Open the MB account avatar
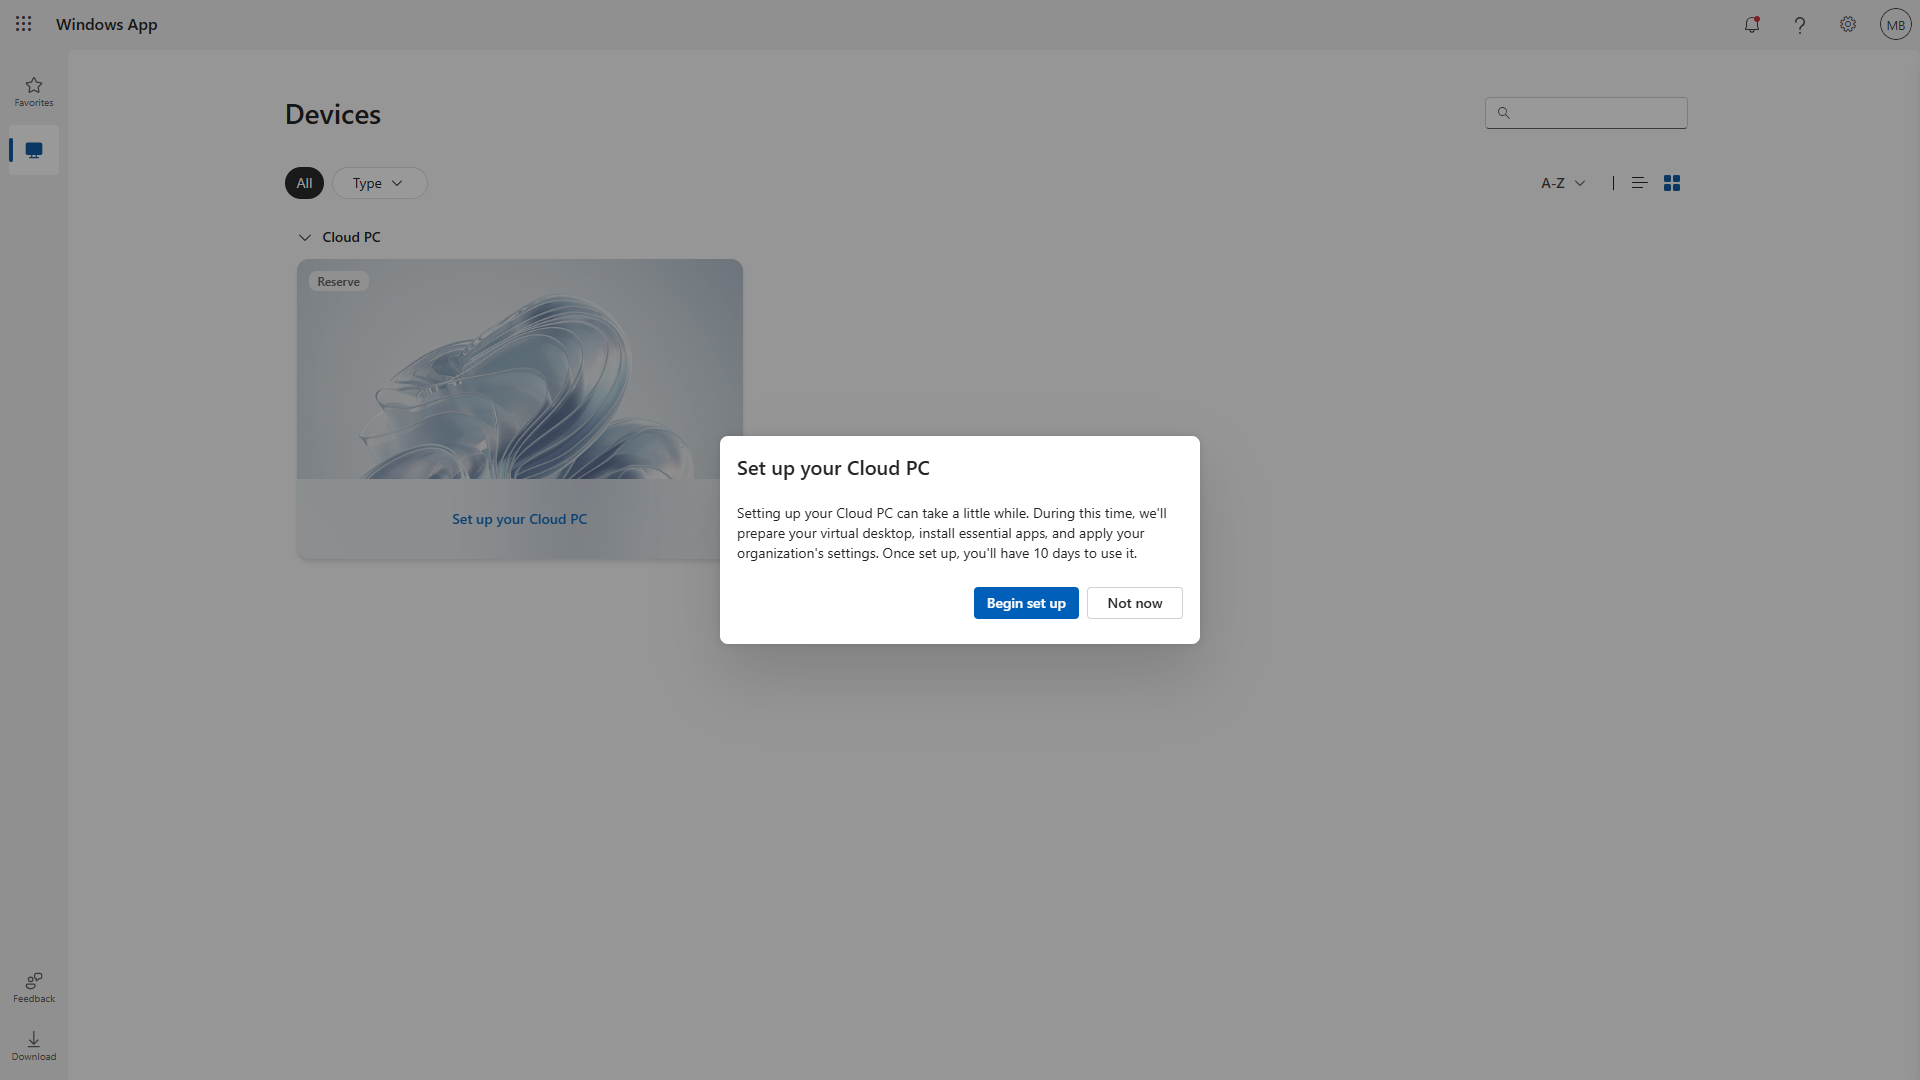The width and height of the screenshot is (1920, 1080). (1896, 25)
